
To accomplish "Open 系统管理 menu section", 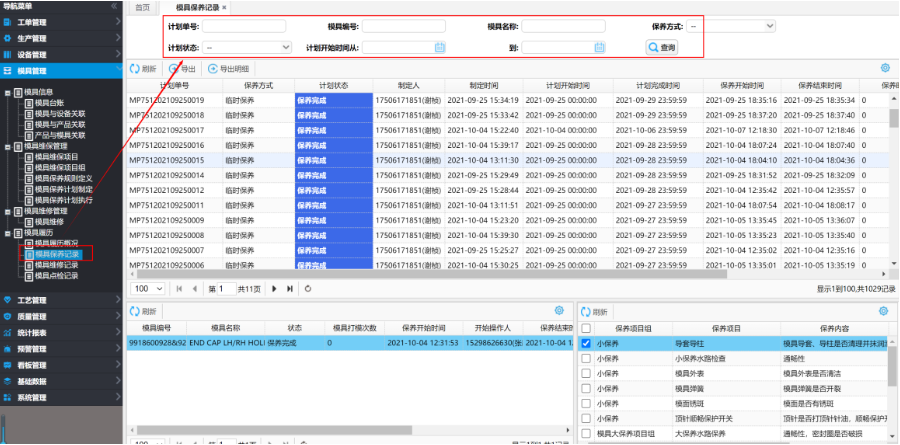I will click(61, 397).
